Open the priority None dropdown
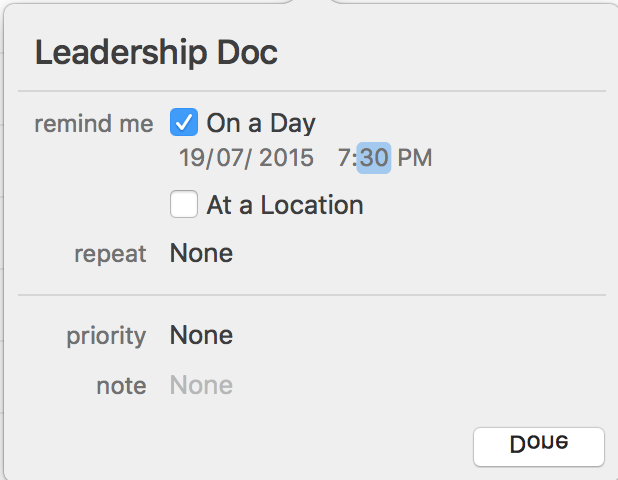The height and width of the screenshot is (480, 618). point(201,335)
